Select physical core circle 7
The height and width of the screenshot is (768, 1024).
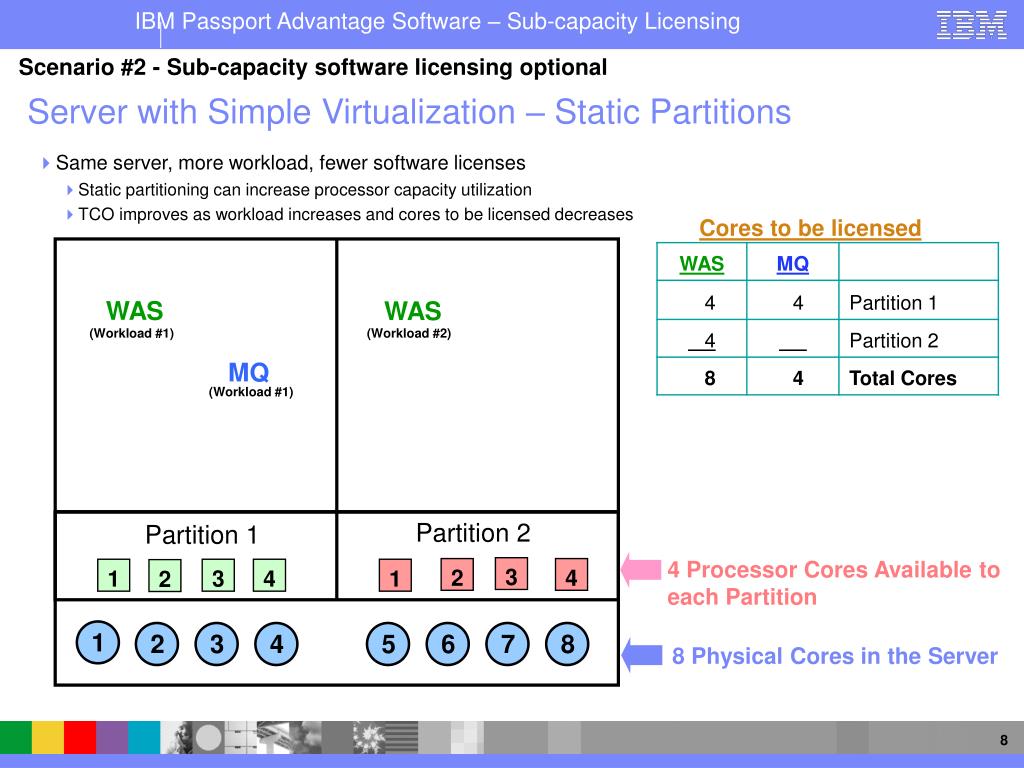[x=507, y=644]
